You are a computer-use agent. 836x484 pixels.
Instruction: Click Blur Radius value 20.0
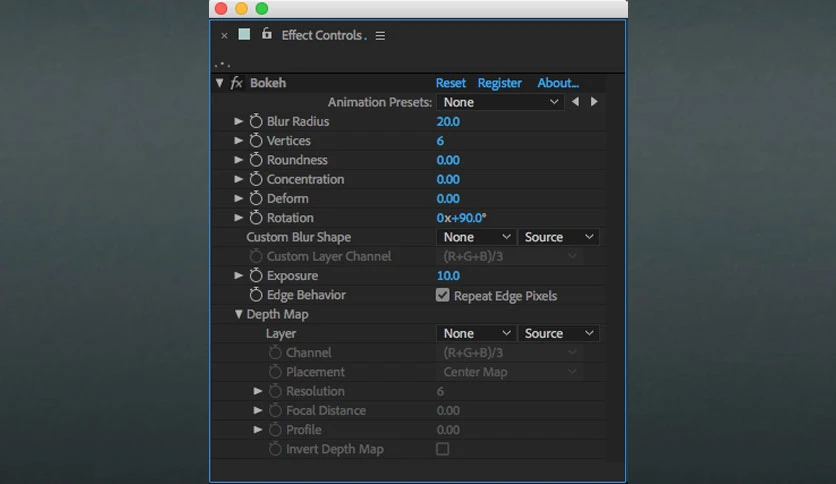[448, 121]
